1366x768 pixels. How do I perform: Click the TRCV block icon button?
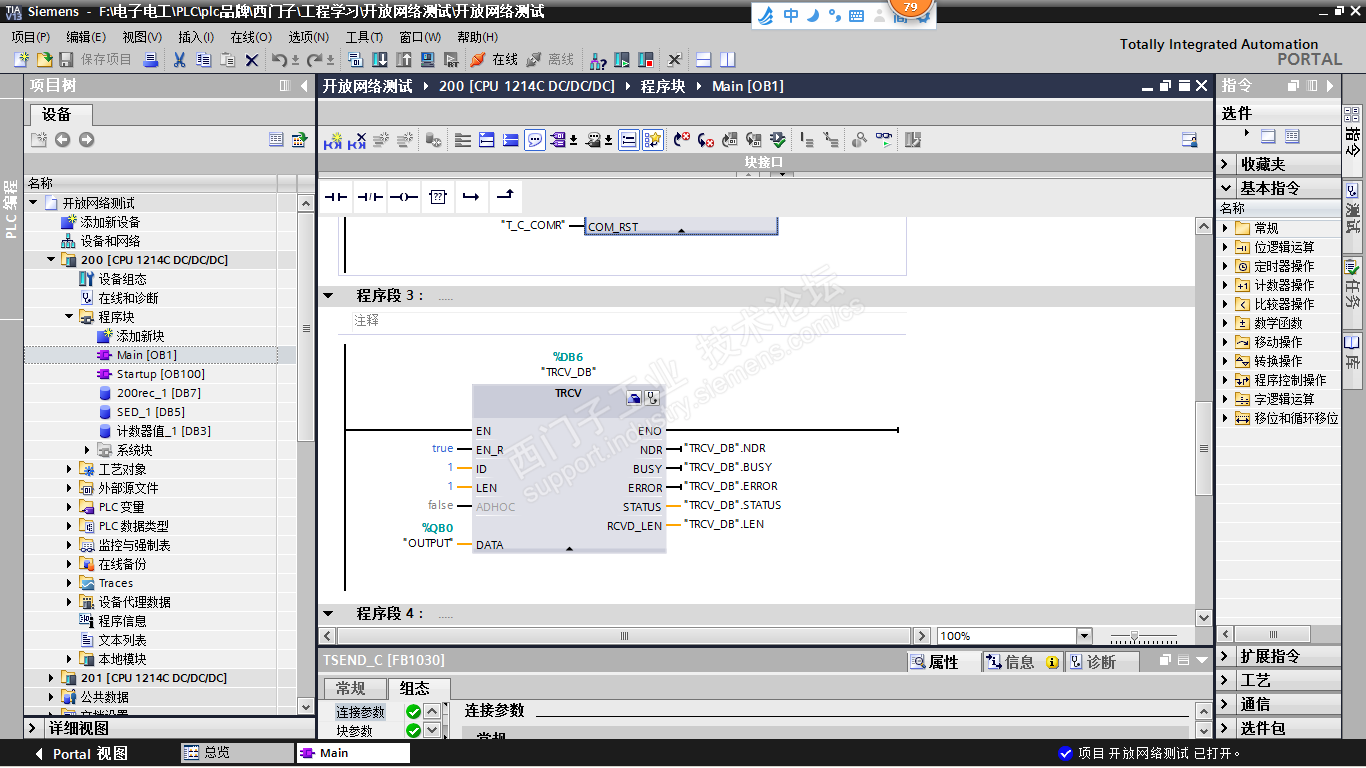[x=634, y=397]
